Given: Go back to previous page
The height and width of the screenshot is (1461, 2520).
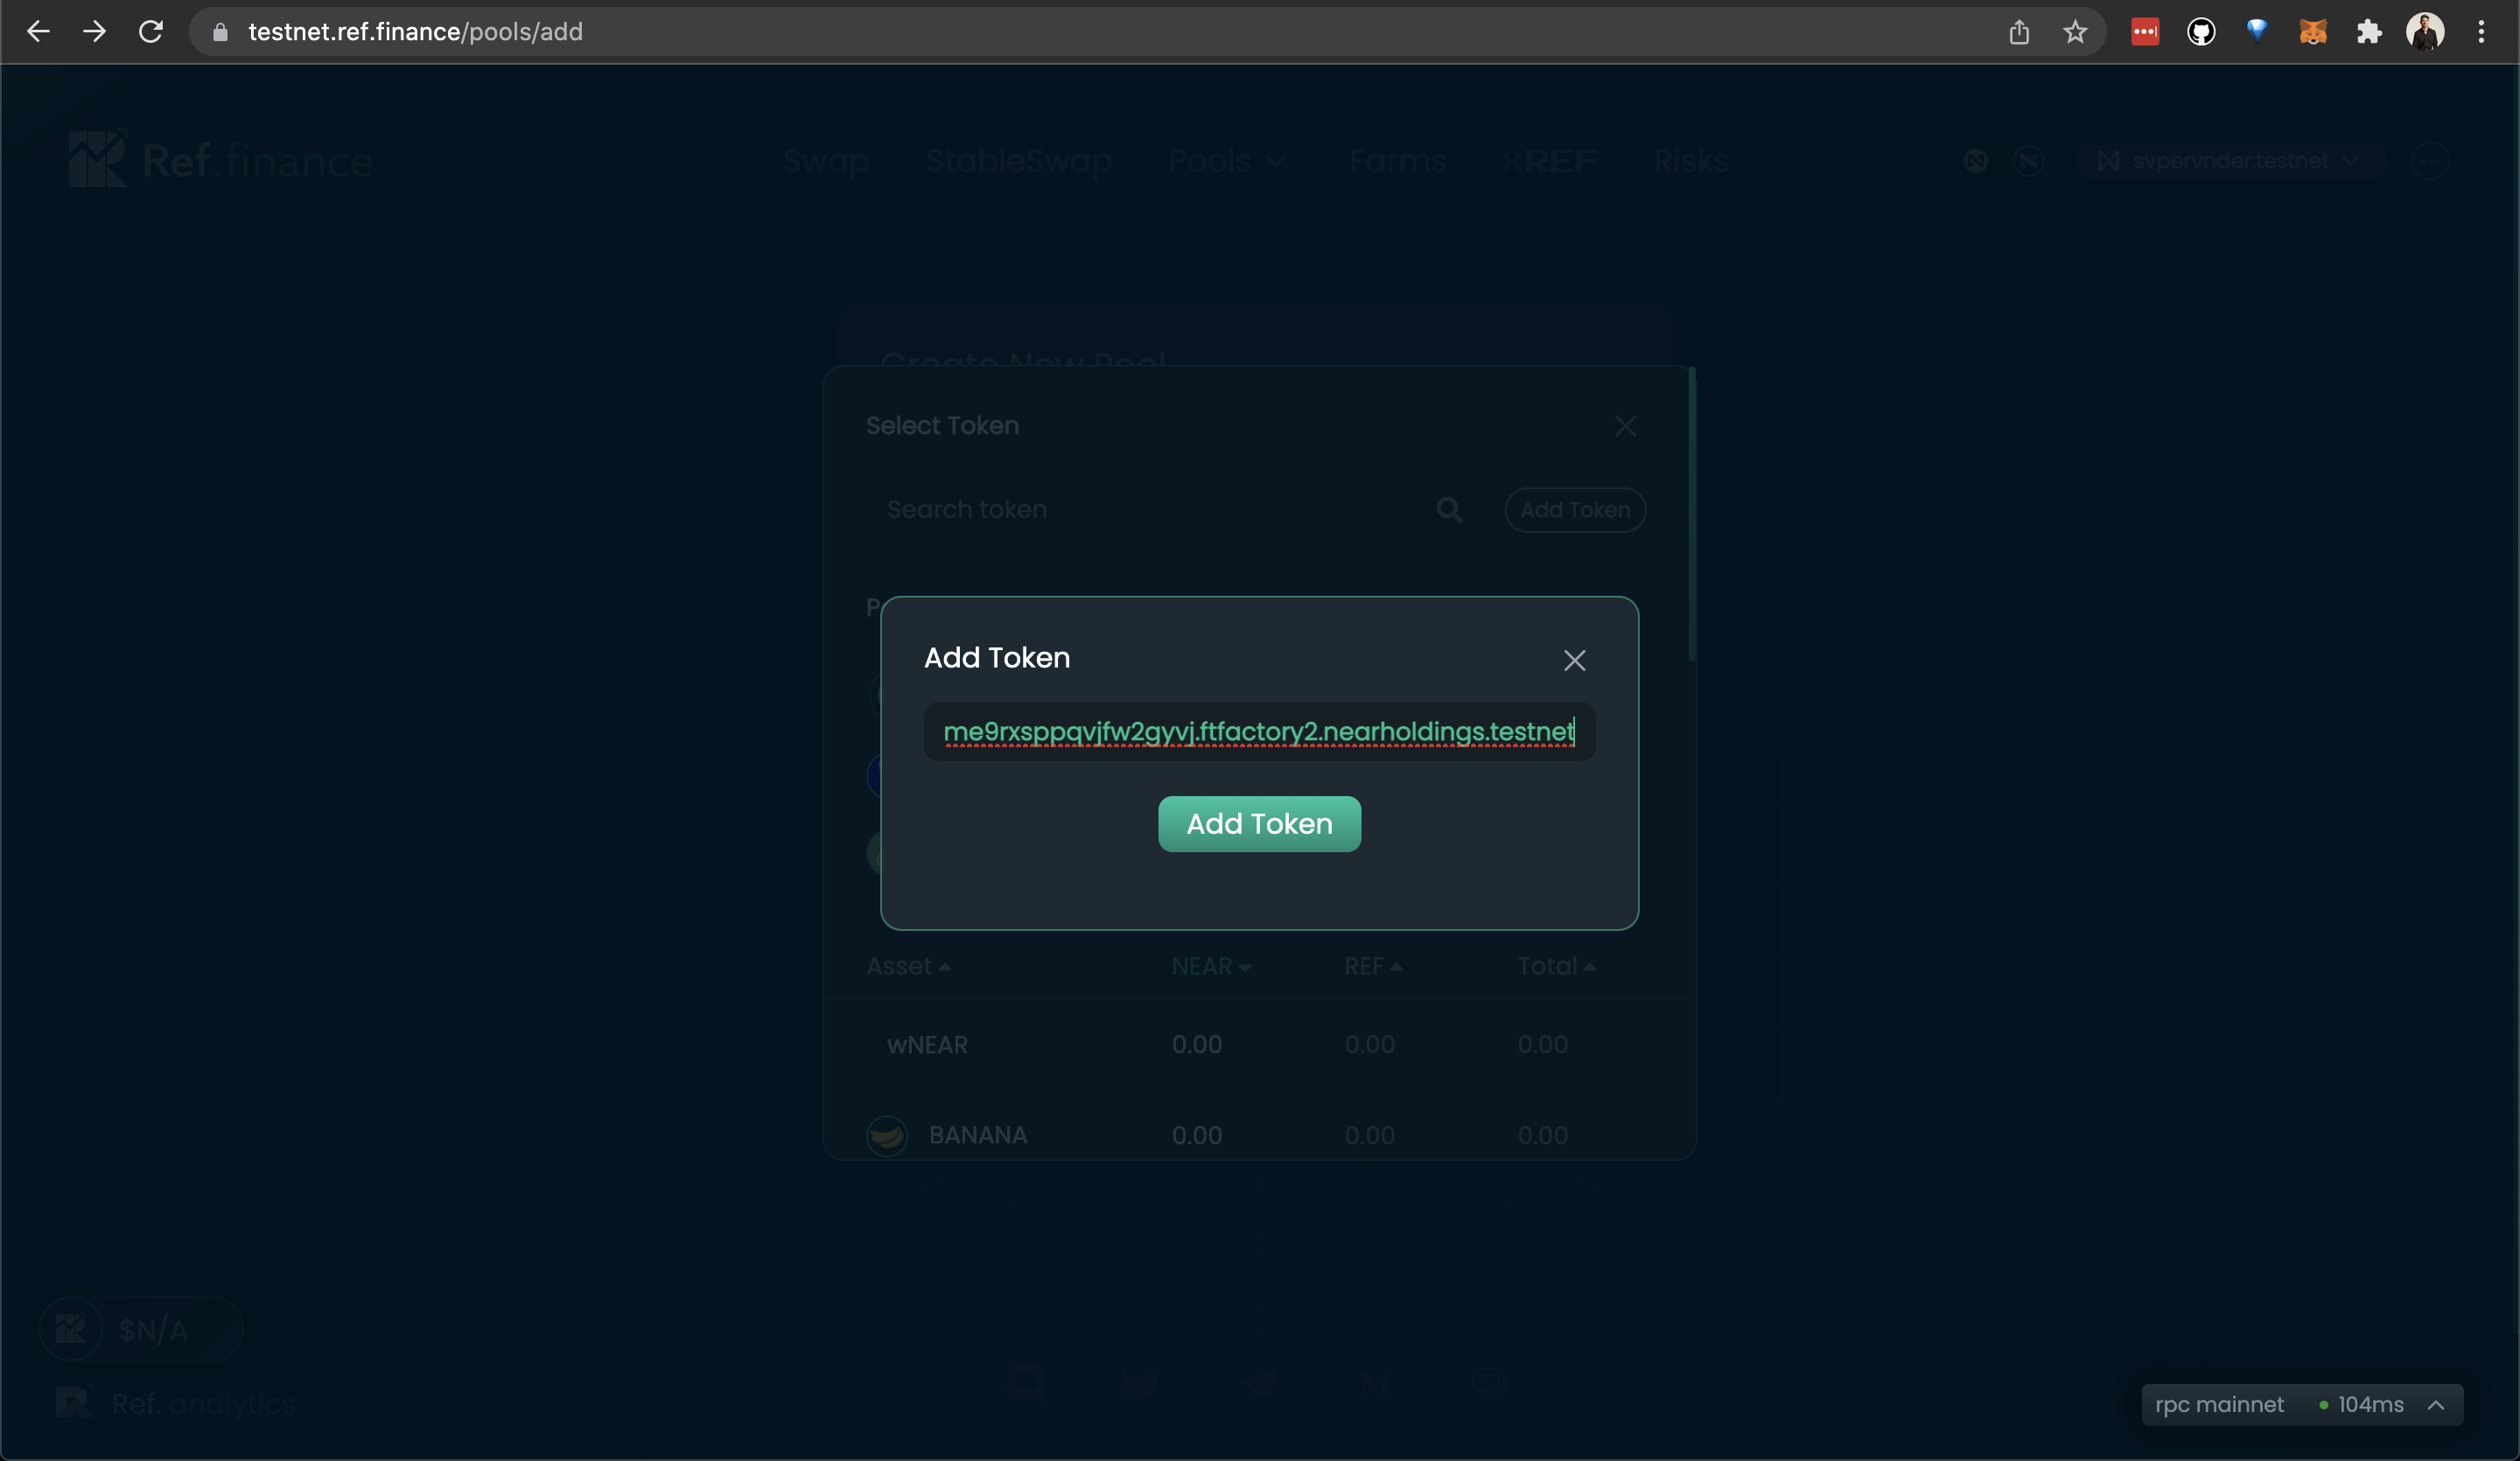Looking at the screenshot, I should 38,32.
